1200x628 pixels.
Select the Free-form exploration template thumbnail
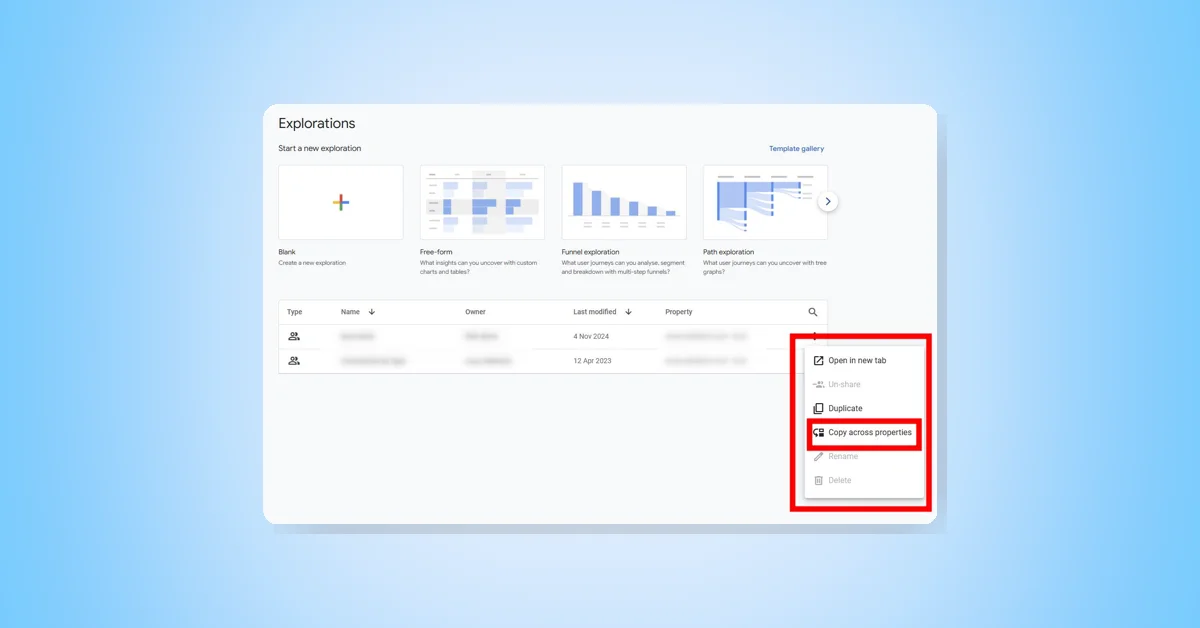pyautogui.click(x=482, y=202)
